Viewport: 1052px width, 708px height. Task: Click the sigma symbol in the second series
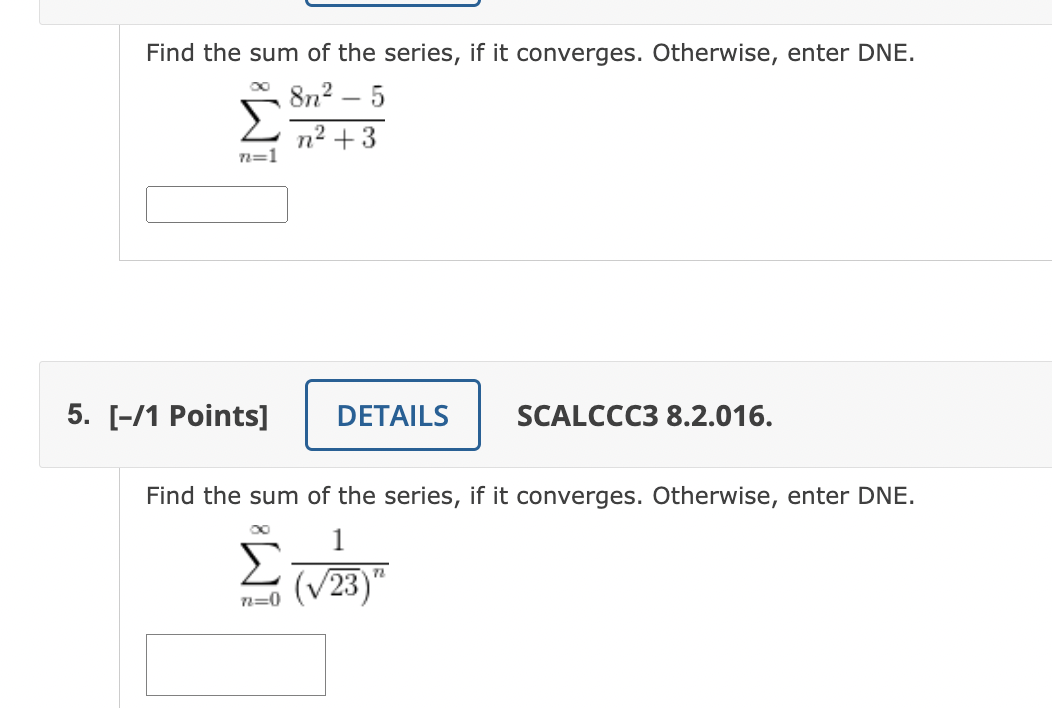coord(258,565)
